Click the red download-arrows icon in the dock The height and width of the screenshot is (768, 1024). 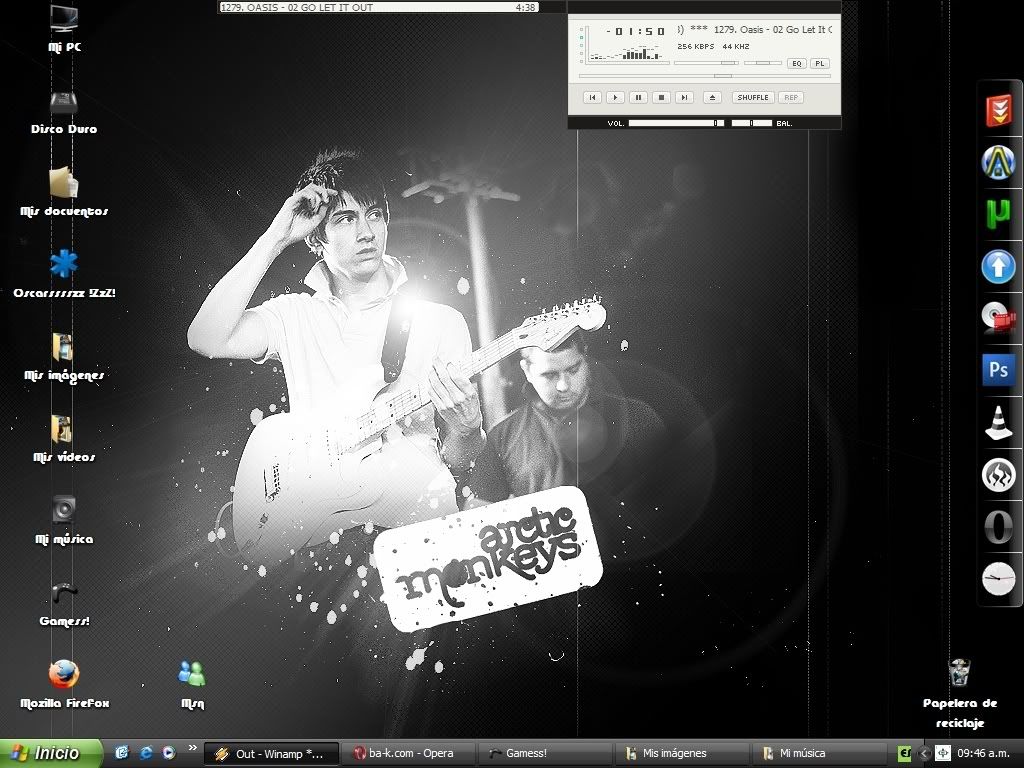(x=999, y=109)
